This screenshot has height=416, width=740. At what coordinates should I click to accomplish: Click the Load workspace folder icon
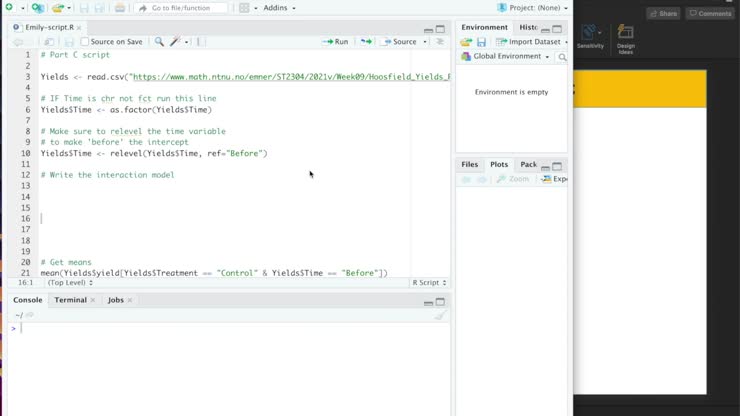466,42
